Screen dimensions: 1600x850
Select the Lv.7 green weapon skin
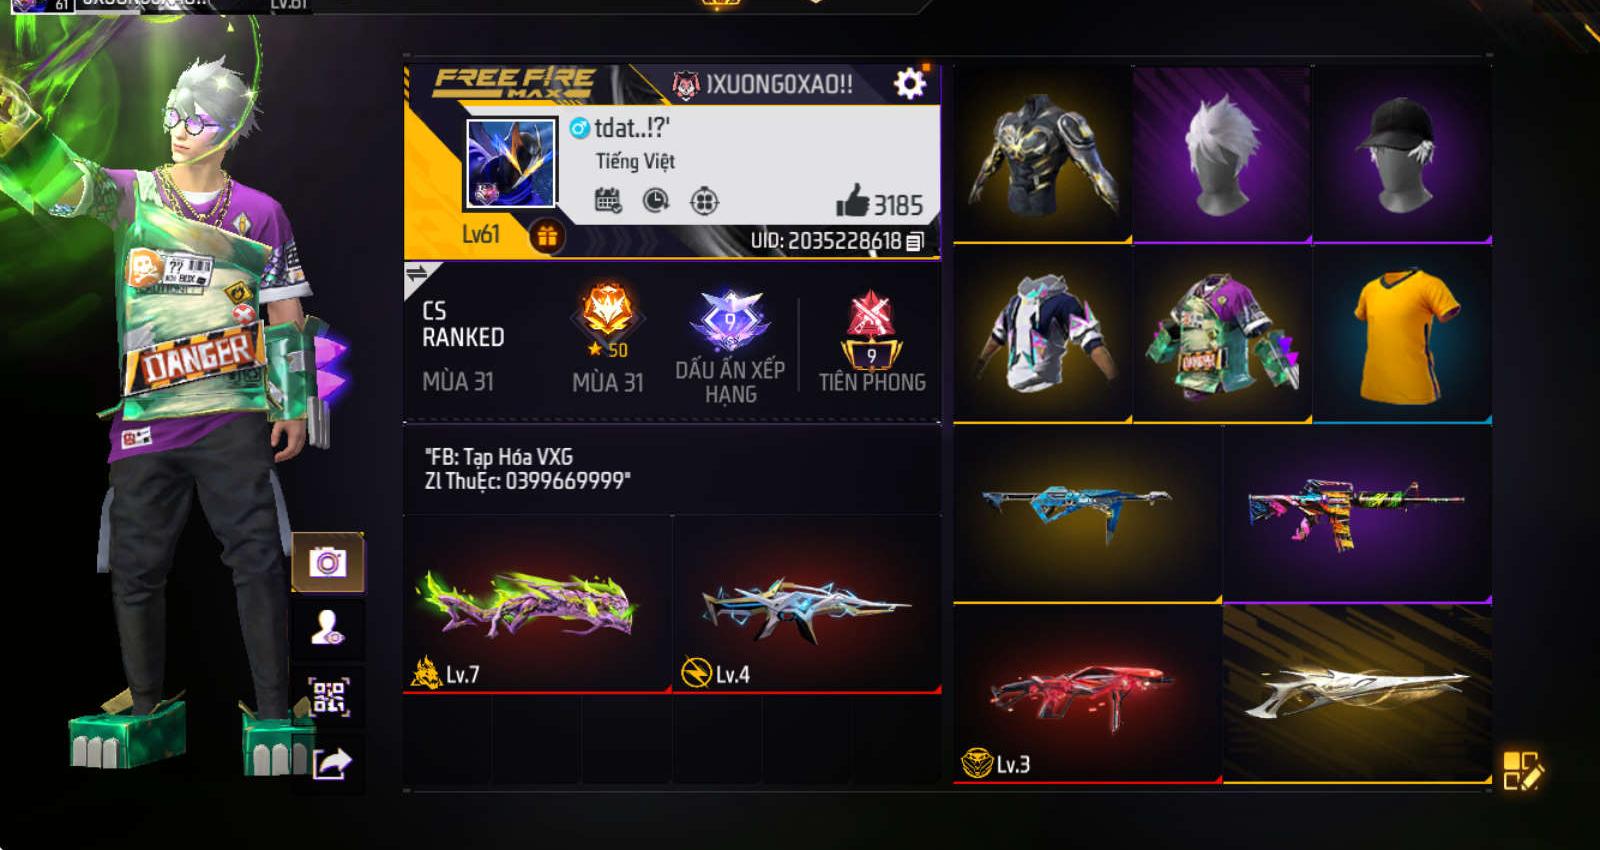(537, 604)
